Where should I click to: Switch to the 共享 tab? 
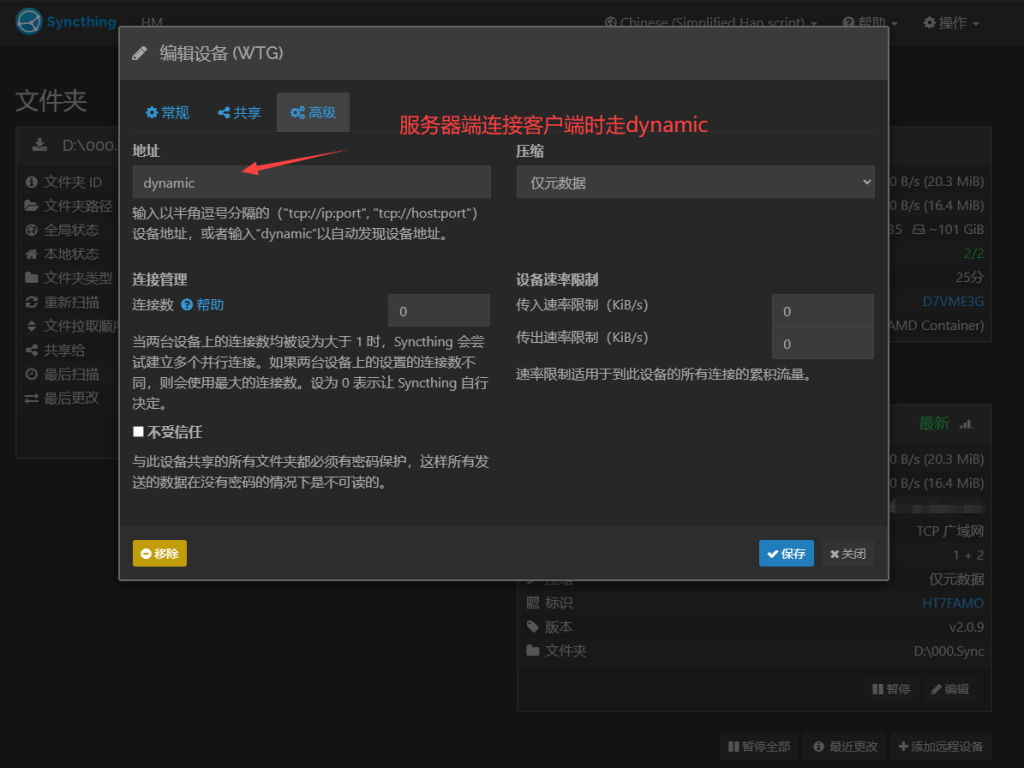[239, 113]
